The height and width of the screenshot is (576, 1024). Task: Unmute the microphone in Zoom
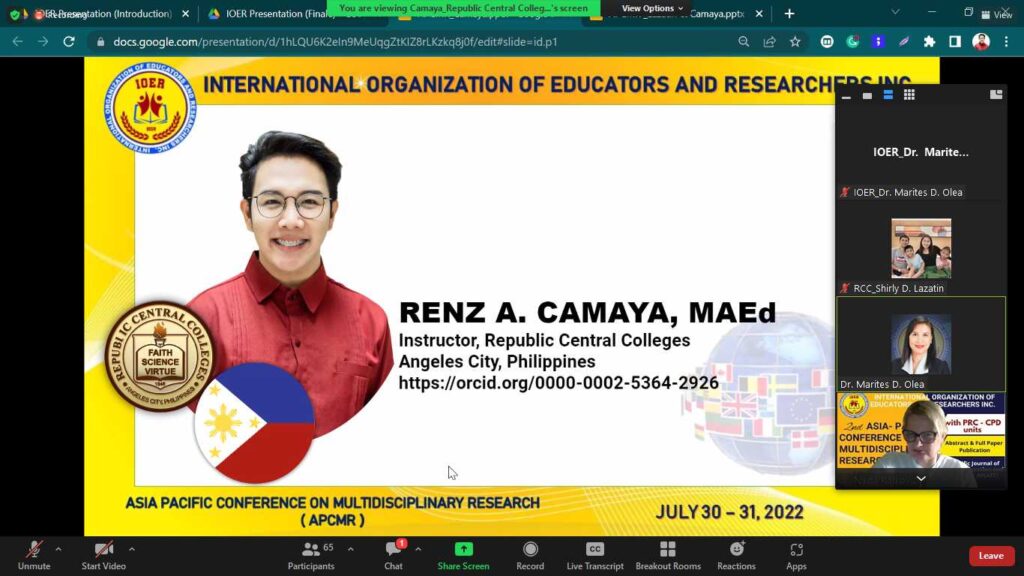[33, 554]
